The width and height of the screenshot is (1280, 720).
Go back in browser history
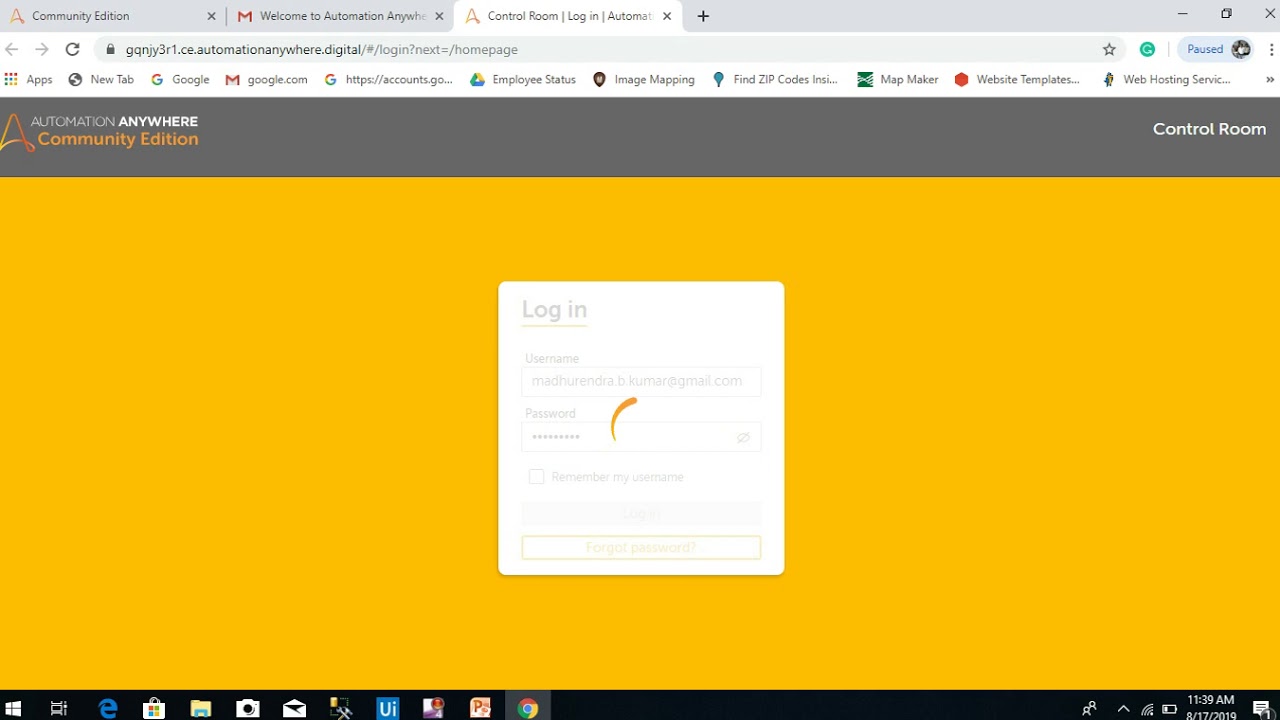pos(13,49)
